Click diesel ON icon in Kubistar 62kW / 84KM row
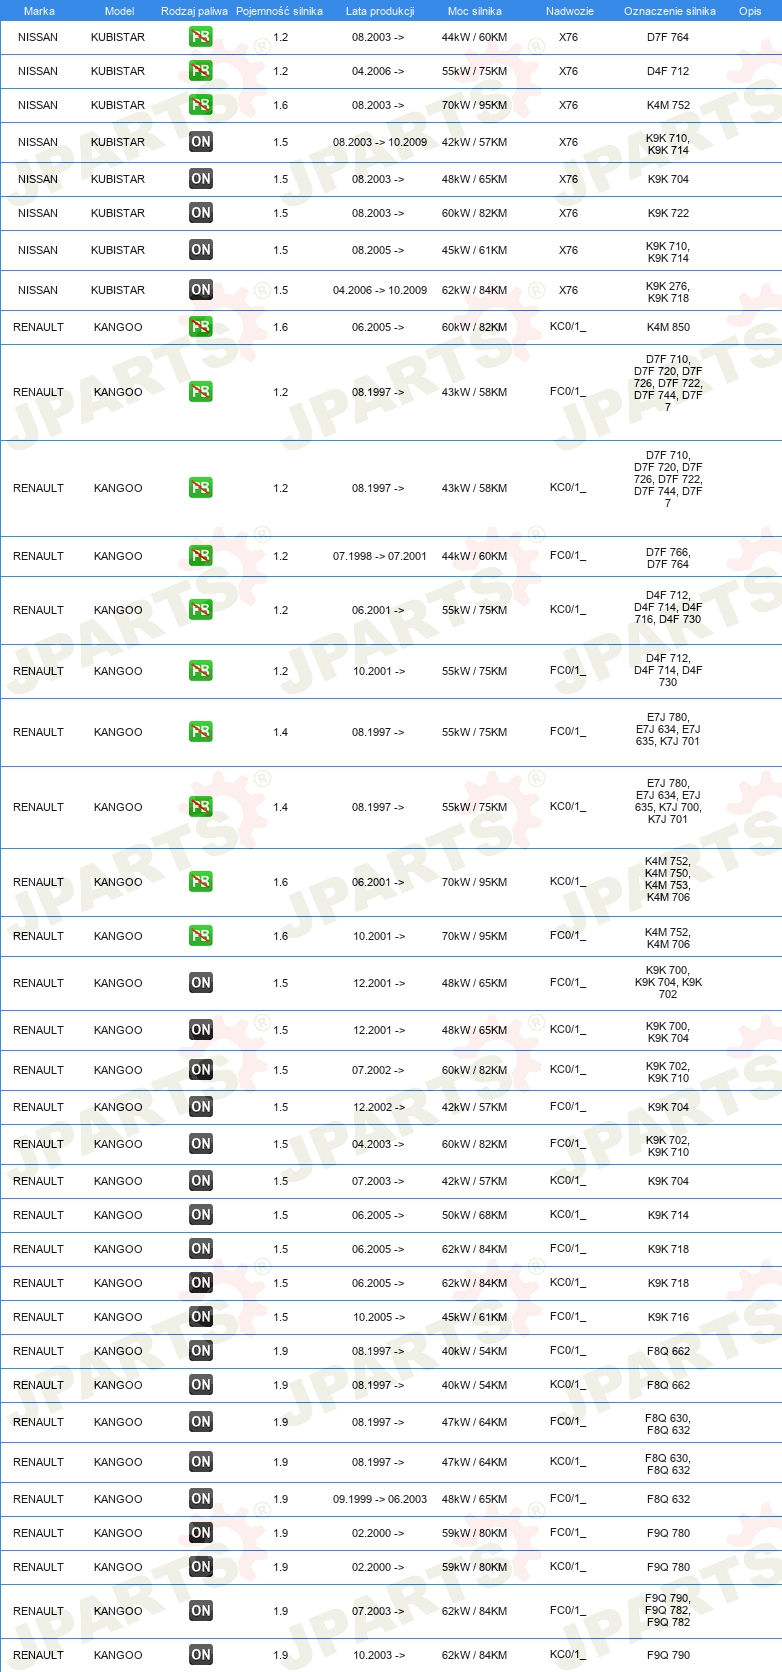The height and width of the screenshot is (1672, 782). (x=201, y=290)
